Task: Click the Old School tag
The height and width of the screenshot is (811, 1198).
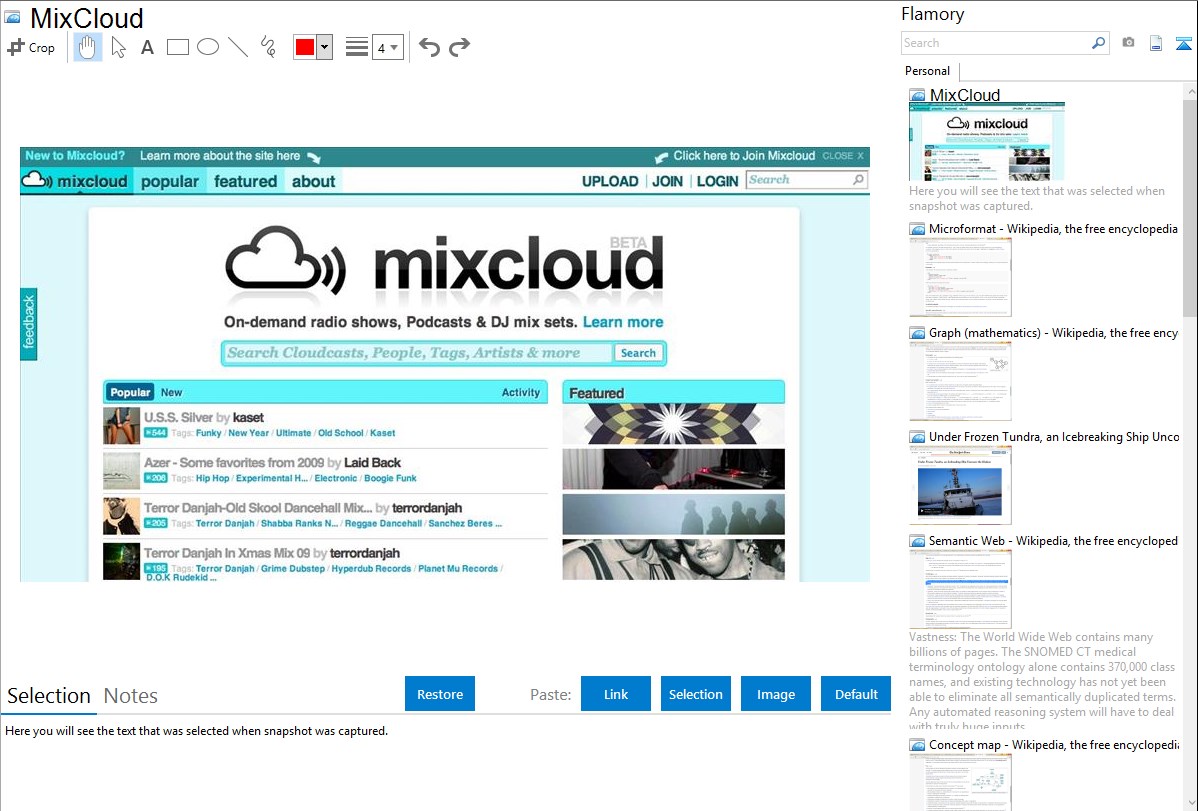Action: pyautogui.click(x=341, y=433)
